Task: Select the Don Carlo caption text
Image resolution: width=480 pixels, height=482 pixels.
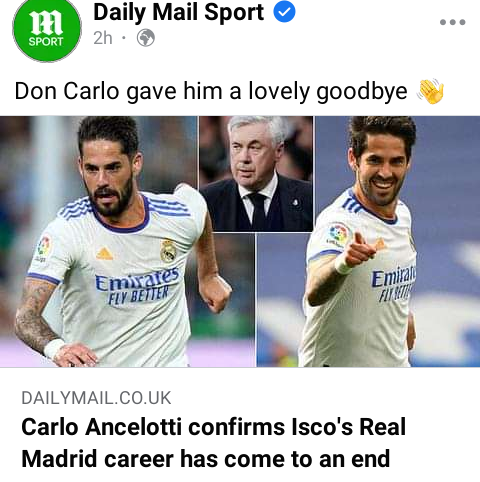Action: tap(211, 91)
